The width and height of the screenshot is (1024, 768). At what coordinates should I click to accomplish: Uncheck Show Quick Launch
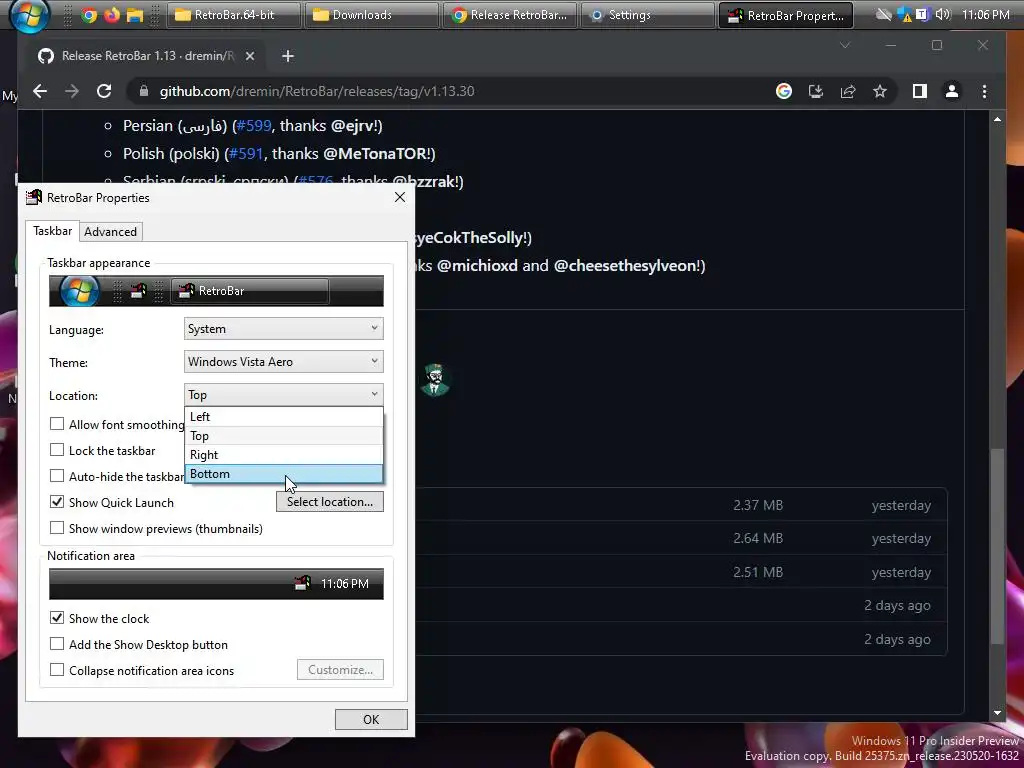[x=57, y=502]
